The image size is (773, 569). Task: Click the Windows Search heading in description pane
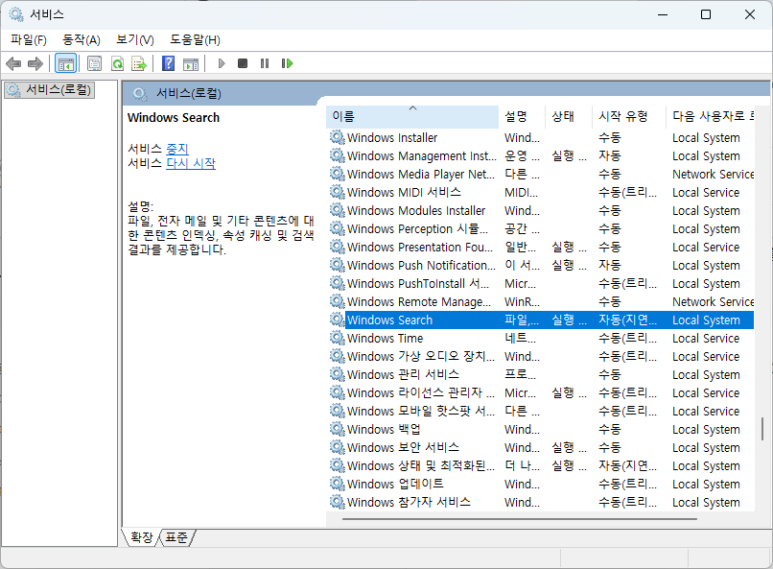pyautogui.click(x=173, y=117)
